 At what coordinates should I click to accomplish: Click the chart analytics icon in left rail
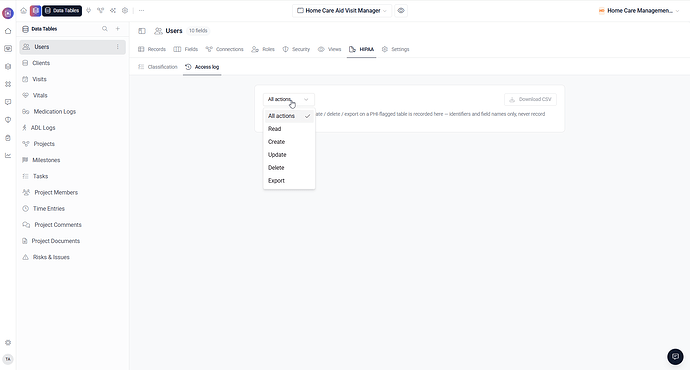8,155
